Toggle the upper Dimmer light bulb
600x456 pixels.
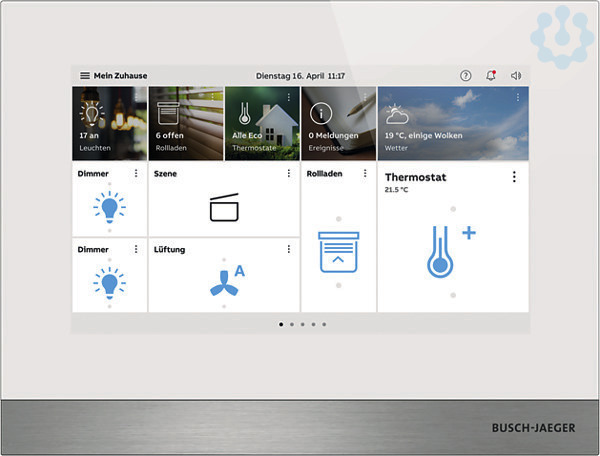click(109, 208)
